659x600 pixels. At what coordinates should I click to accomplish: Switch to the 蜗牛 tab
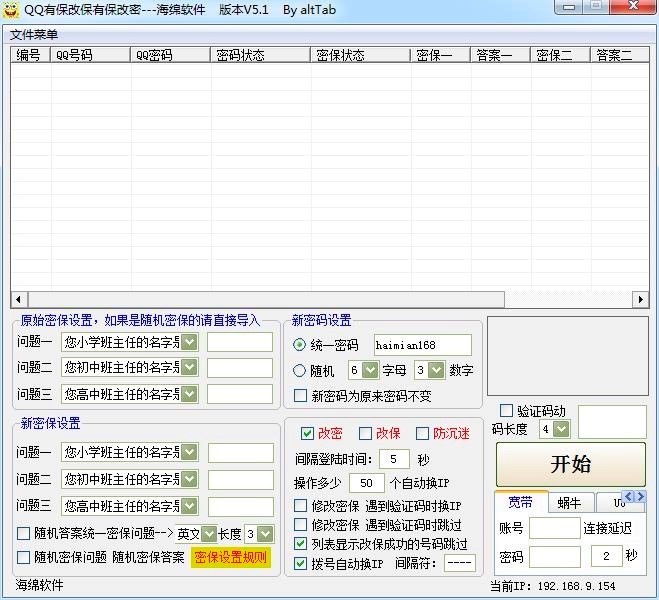pyautogui.click(x=571, y=502)
